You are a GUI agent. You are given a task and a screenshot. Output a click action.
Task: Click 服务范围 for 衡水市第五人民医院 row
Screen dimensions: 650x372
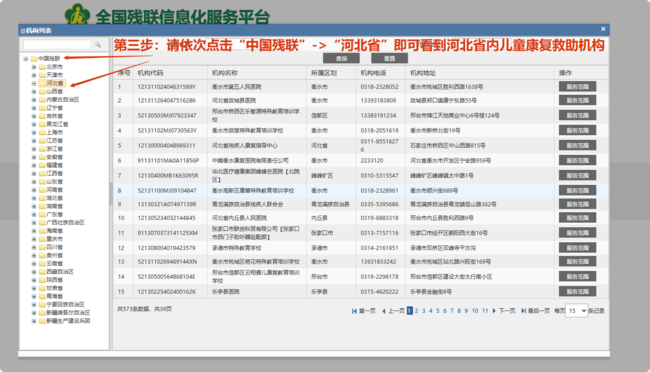click(x=577, y=87)
